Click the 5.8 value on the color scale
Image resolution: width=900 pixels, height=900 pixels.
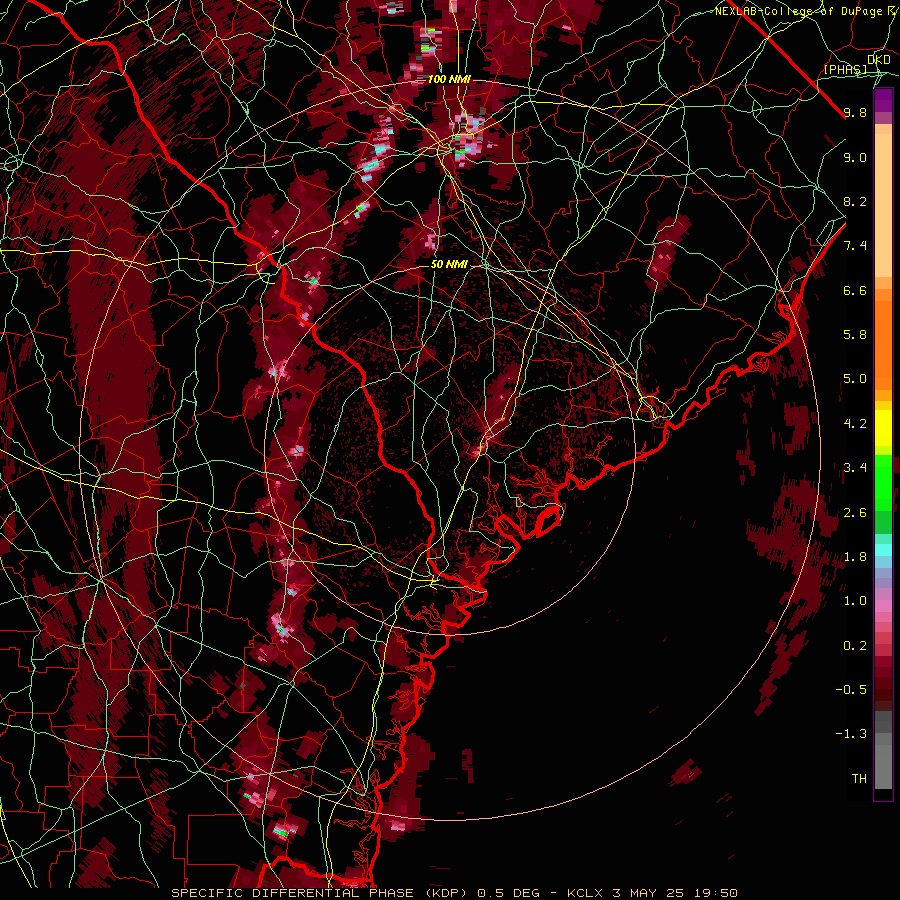click(855, 335)
